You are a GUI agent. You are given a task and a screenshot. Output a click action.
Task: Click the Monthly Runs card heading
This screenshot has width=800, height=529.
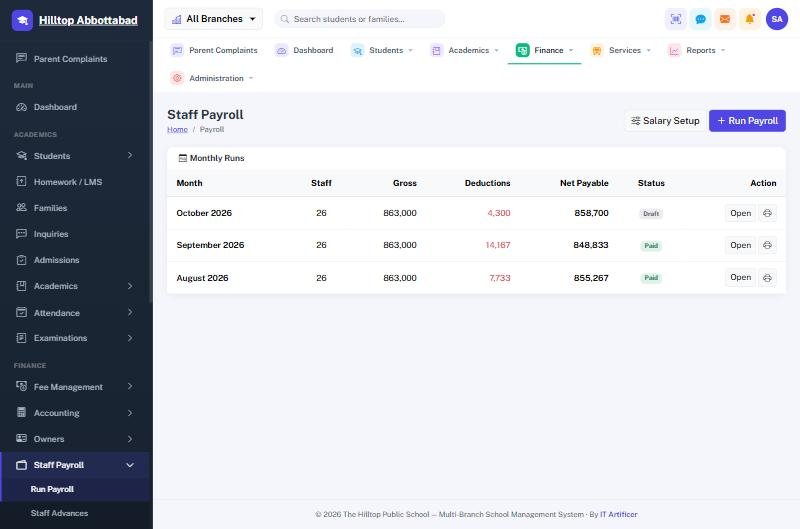click(211, 158)
